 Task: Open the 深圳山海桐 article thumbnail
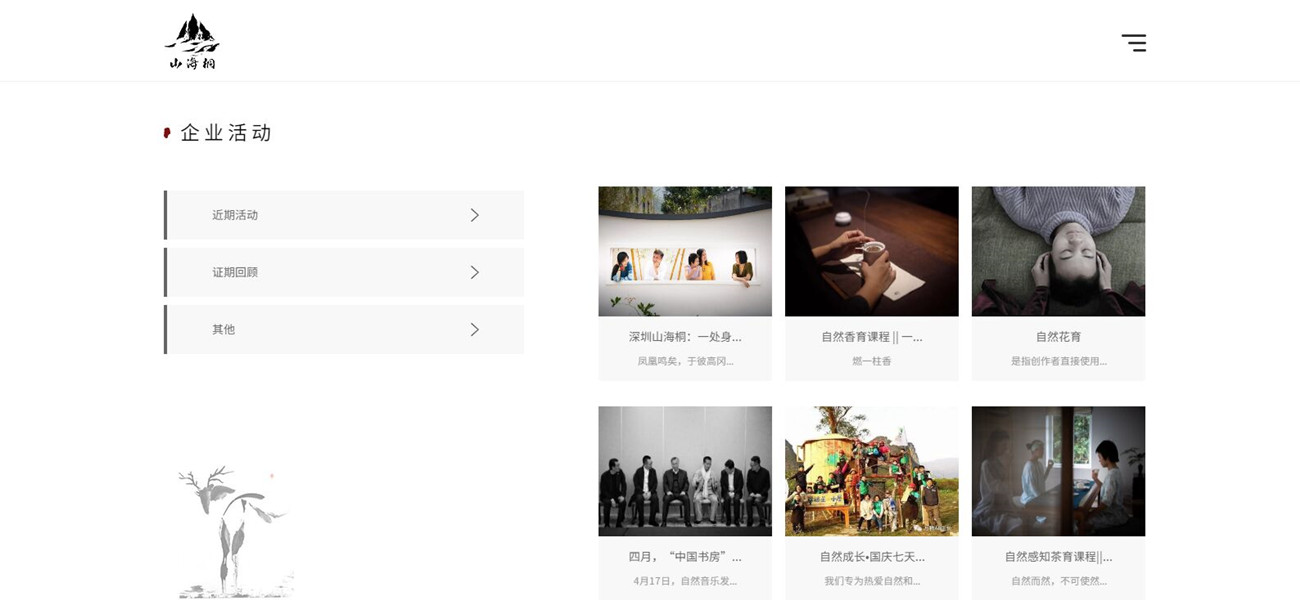tap(685, 251)
